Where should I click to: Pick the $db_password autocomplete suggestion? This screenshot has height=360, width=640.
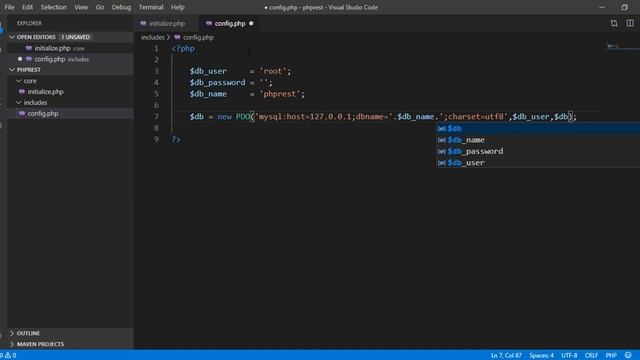tap(538, 151)
